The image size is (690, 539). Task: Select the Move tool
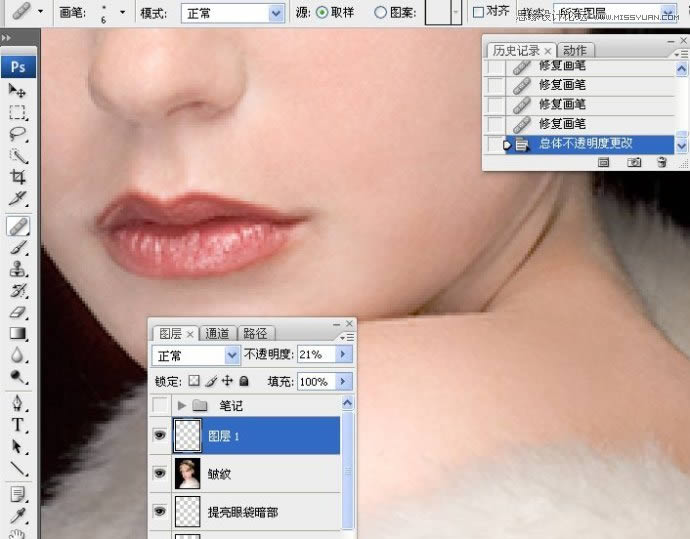[x=18, y=90]
